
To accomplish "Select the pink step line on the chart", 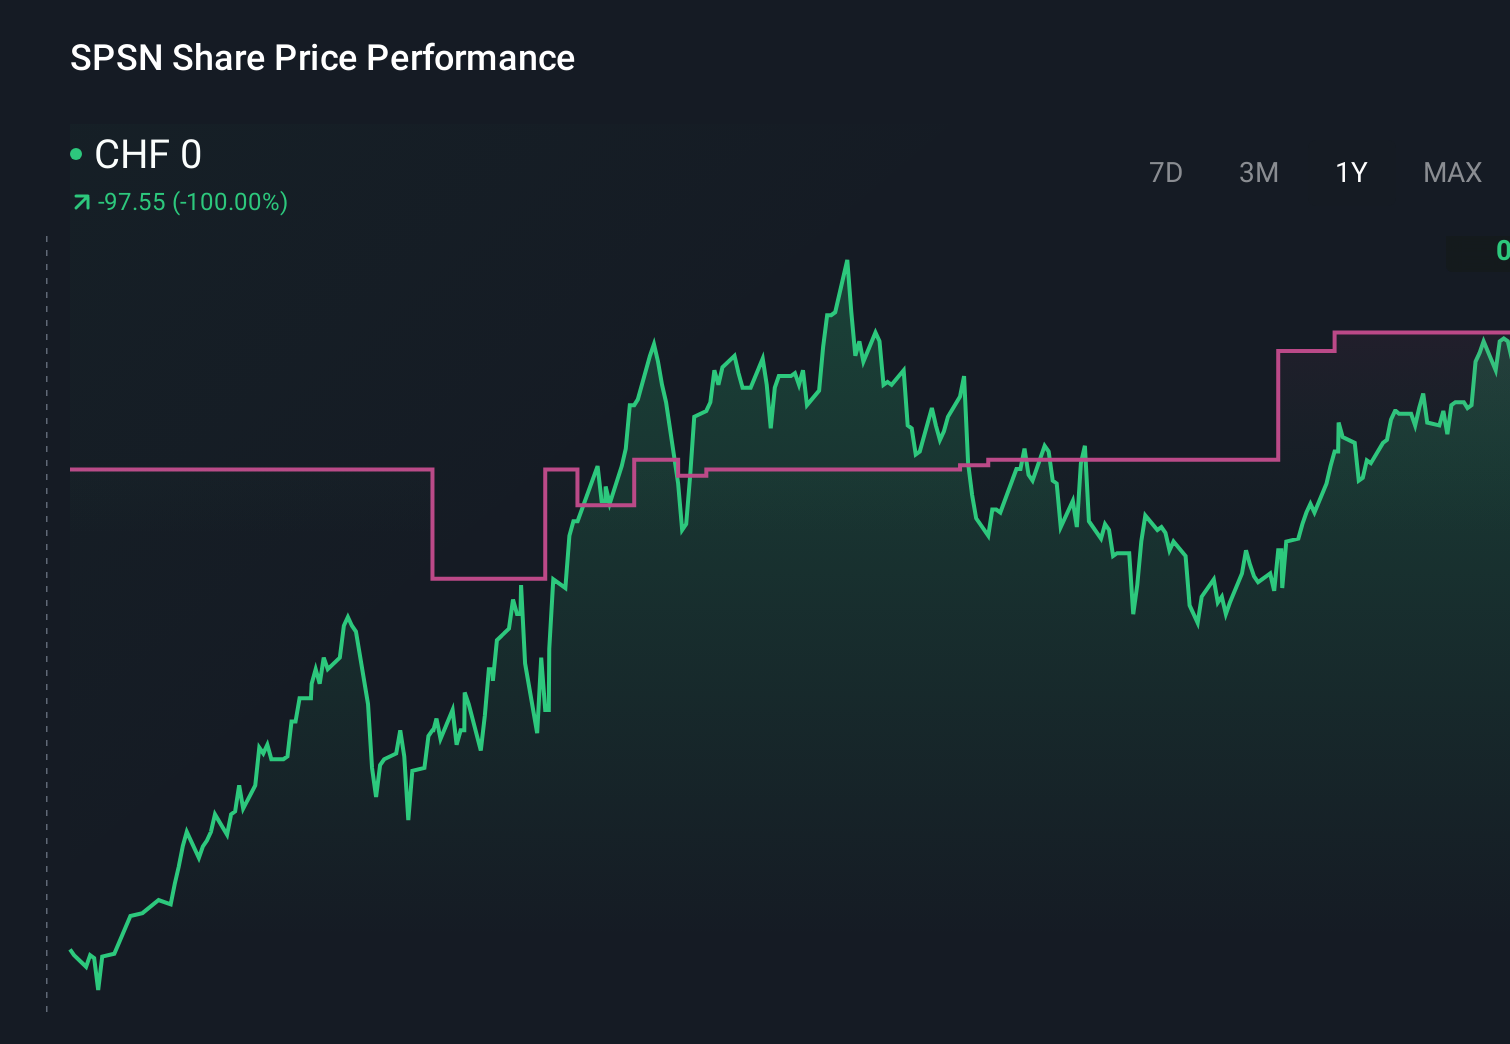I will pos(250,467).
